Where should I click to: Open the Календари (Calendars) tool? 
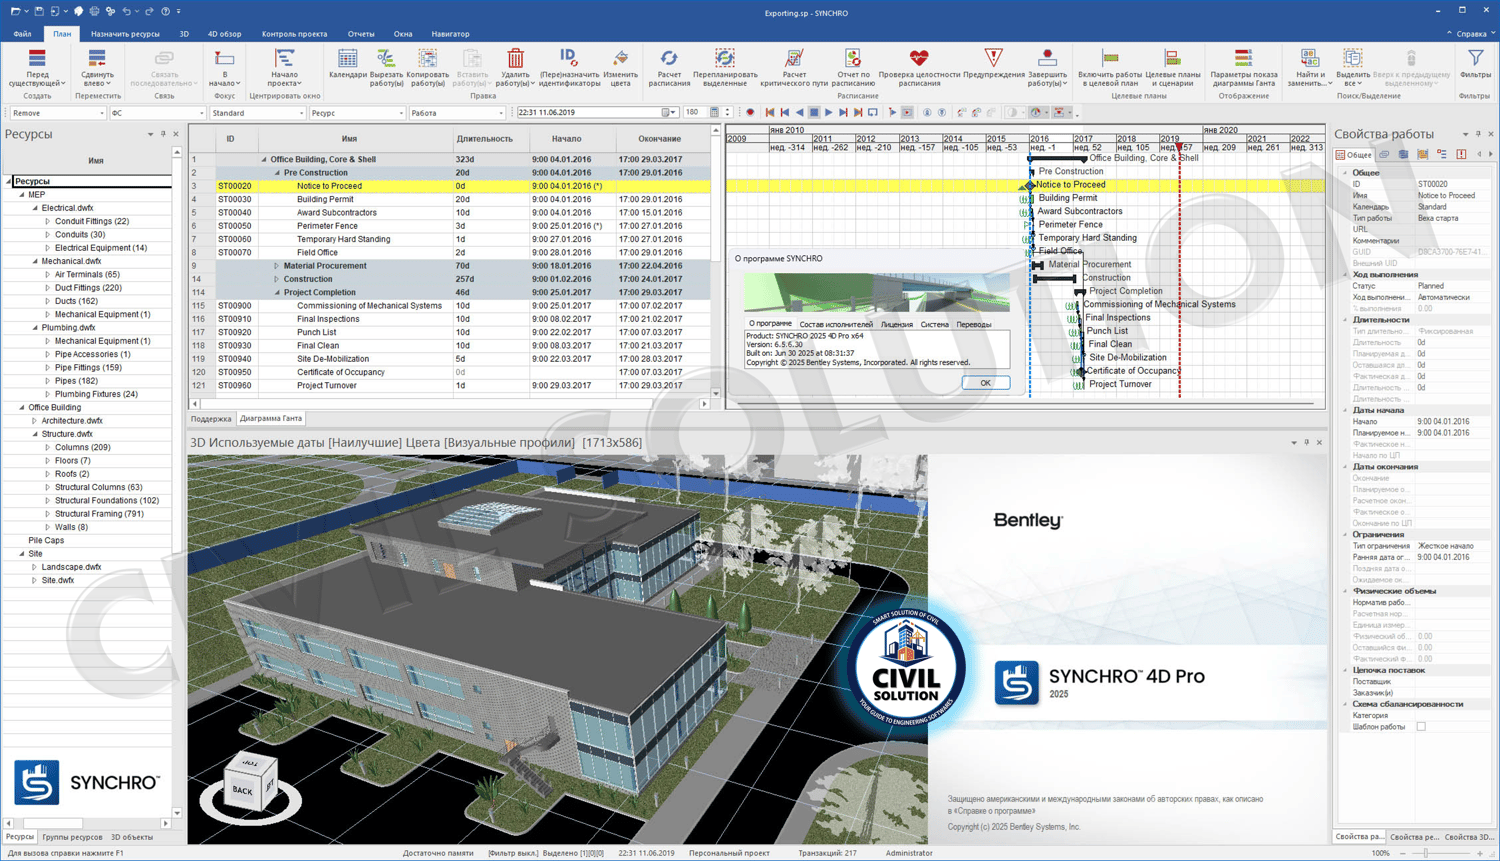click(347, 62)
